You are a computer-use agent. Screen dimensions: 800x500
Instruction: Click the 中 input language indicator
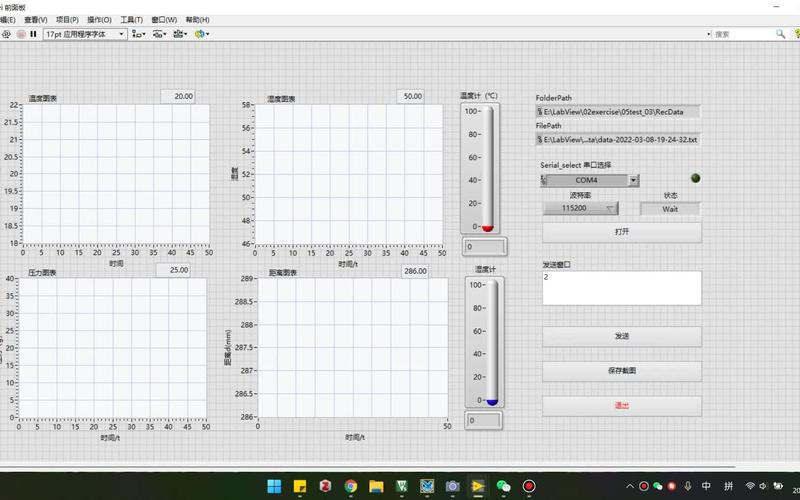pyautogui.click(x=706, y=486)
